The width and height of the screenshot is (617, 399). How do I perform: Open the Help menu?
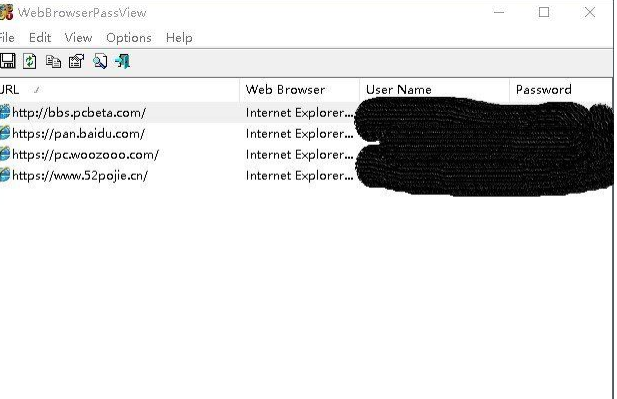coord(179,38)
